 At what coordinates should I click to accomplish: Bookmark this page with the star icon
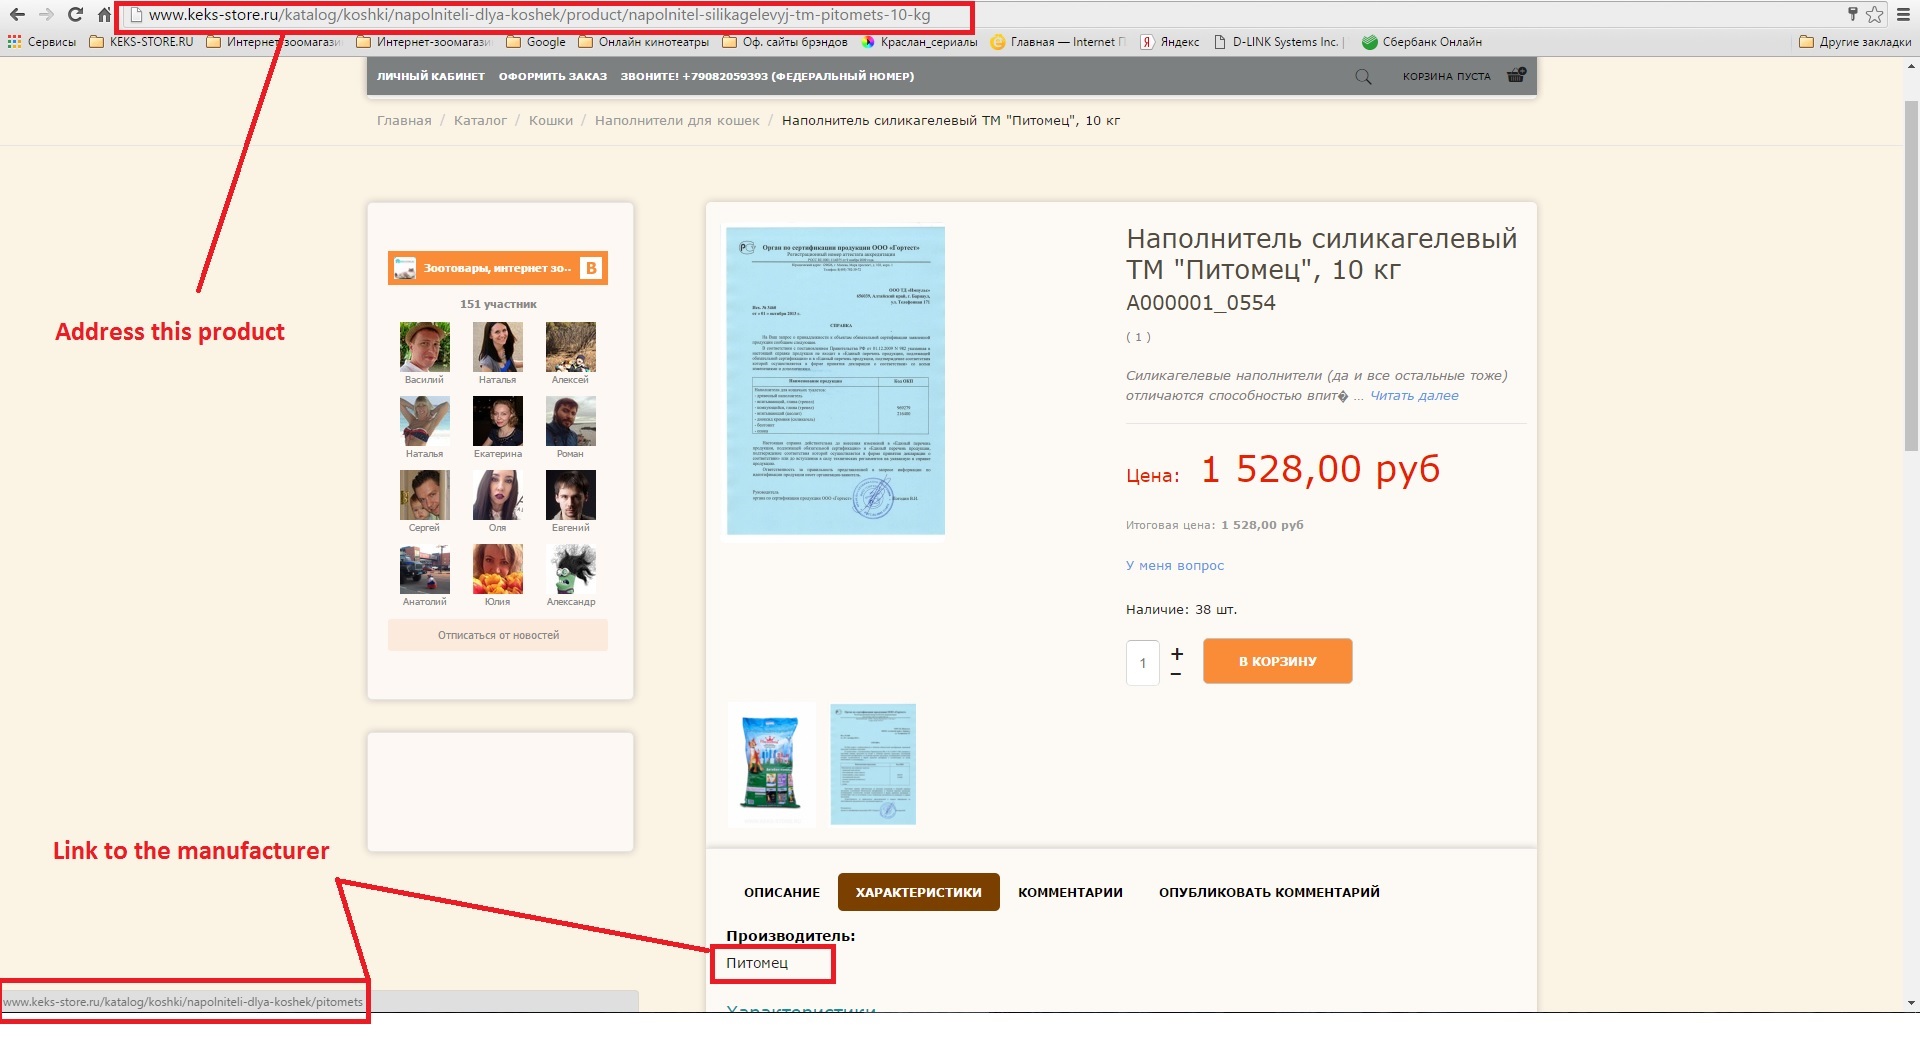click(x=1875, y=14)
